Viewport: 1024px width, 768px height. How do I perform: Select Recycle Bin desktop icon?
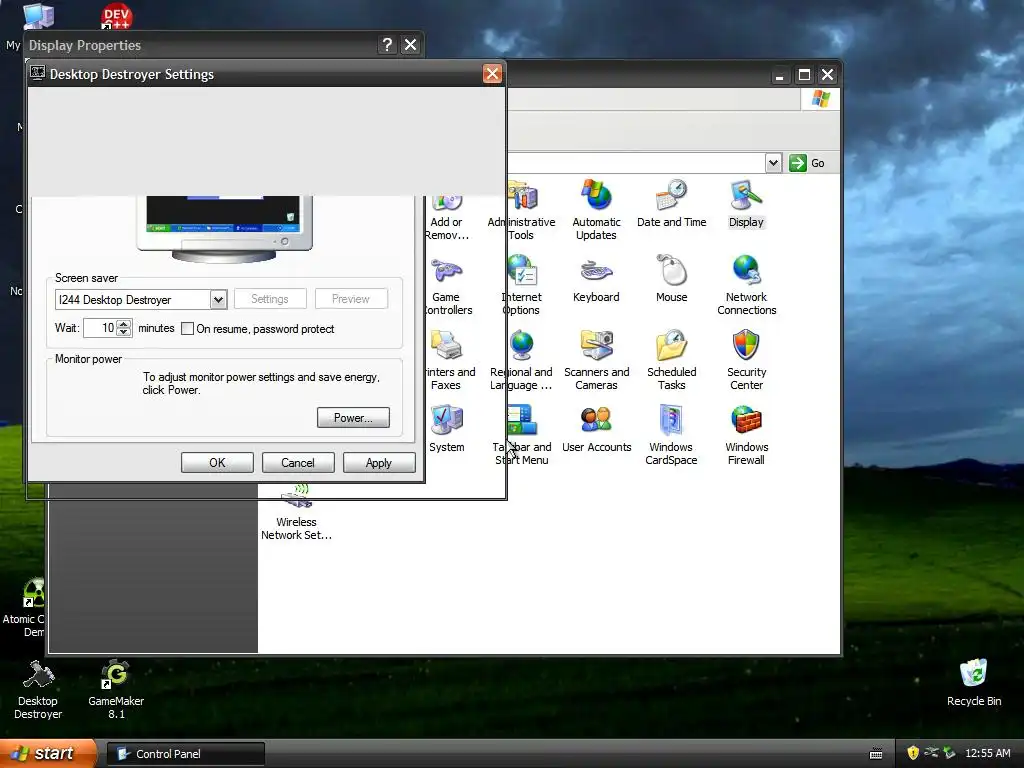(x=974, y=682)
